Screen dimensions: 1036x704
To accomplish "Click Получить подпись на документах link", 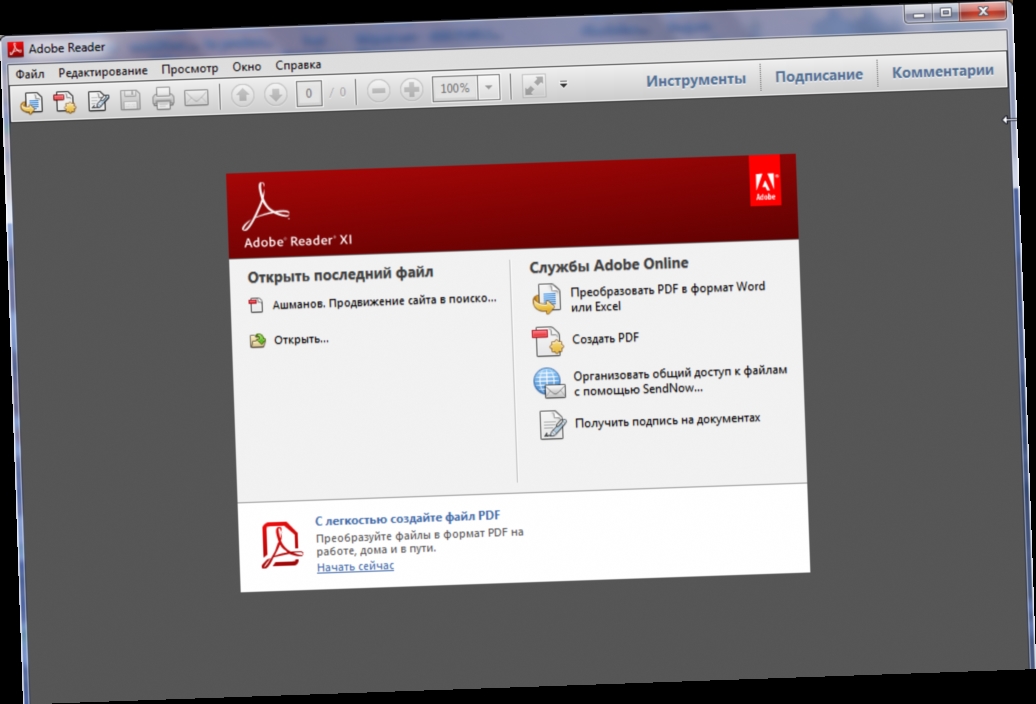I will [667, 421].
